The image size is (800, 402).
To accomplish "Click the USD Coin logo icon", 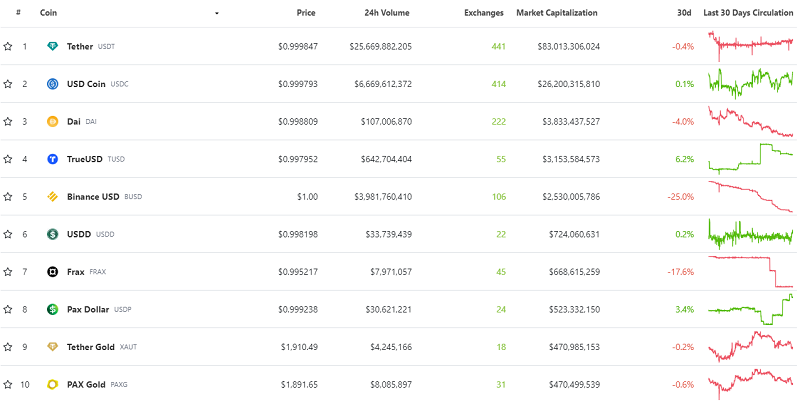I will click(x=53, y=84).
